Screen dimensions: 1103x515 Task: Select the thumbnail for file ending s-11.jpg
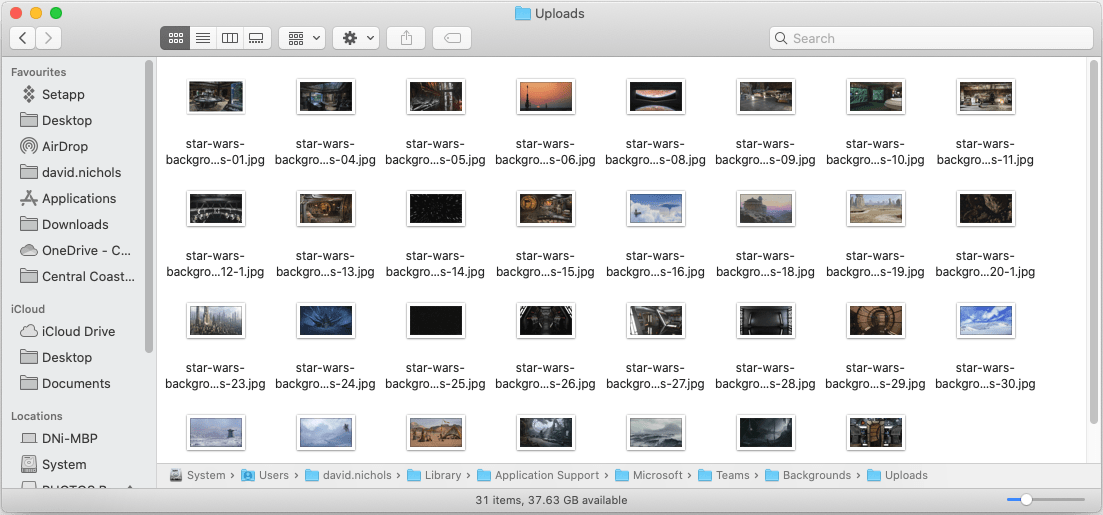(x=986, y=96)
